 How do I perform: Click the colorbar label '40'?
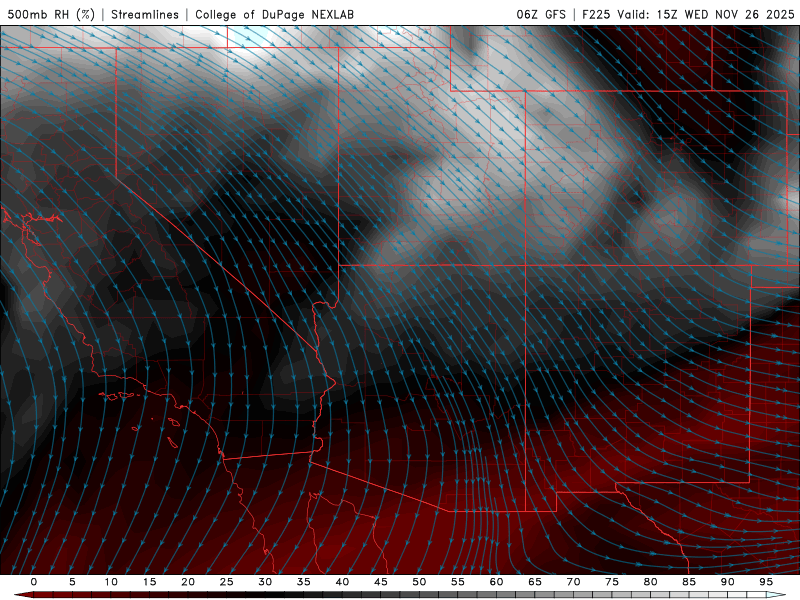click(x=342, y=582)
